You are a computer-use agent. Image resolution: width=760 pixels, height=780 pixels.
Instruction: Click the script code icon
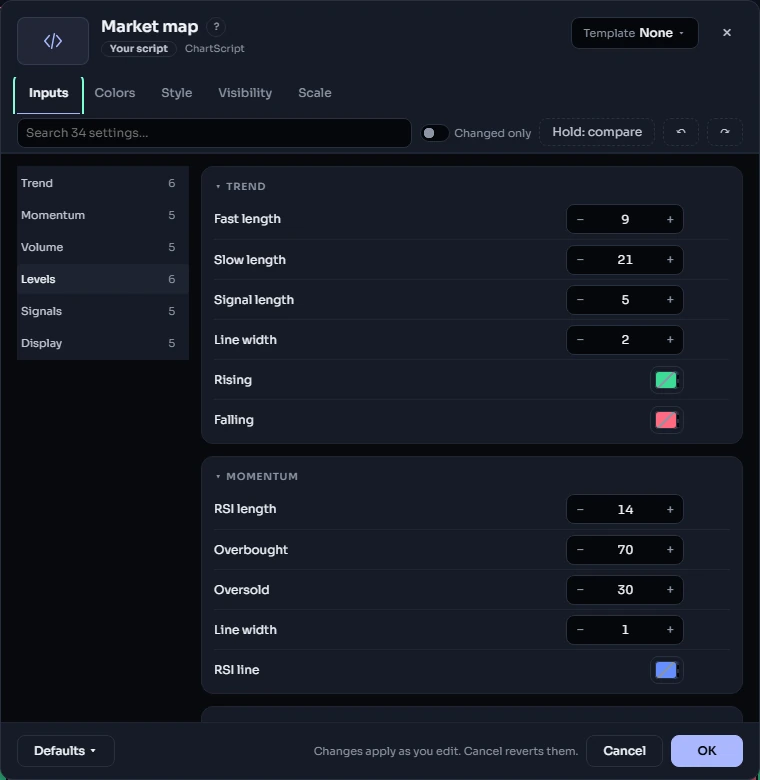click(x=53, y=41)
